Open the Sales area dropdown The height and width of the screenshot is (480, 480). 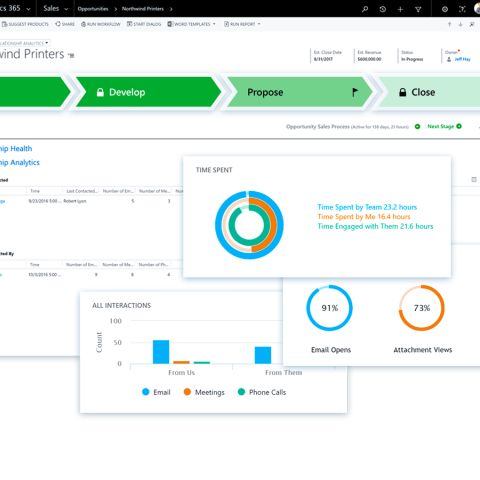(x=55, y=9)
